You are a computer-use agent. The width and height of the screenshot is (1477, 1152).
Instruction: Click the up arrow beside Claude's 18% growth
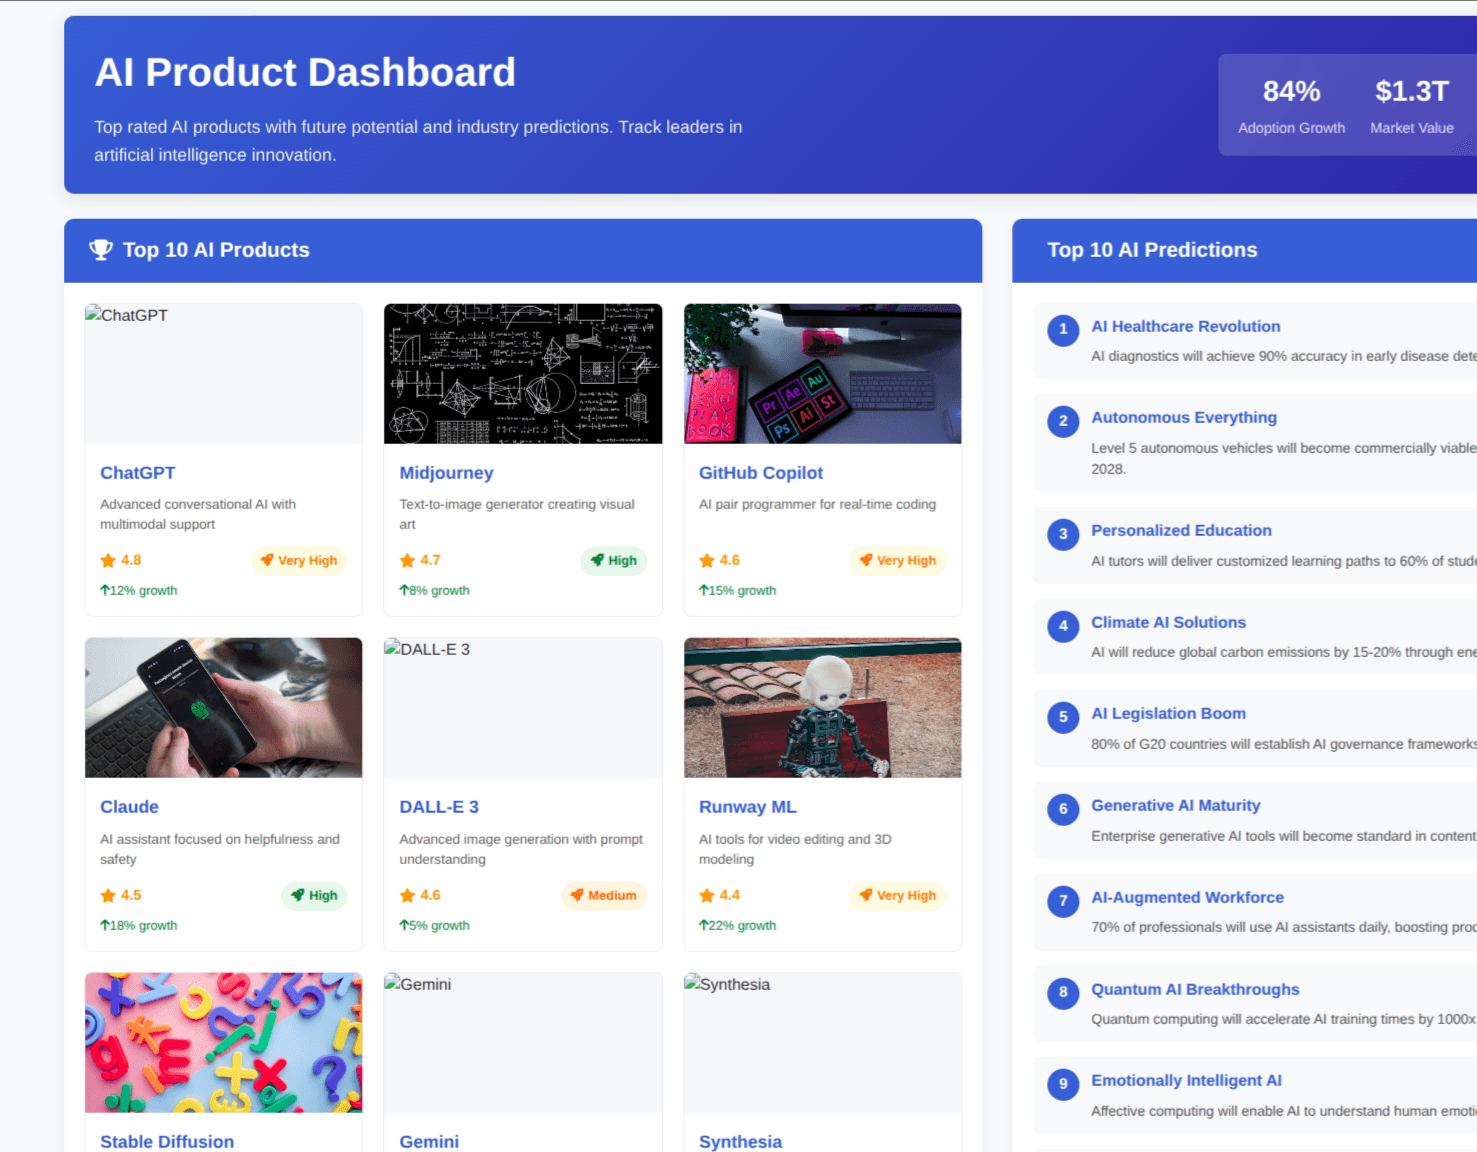[x=104, y=925]
